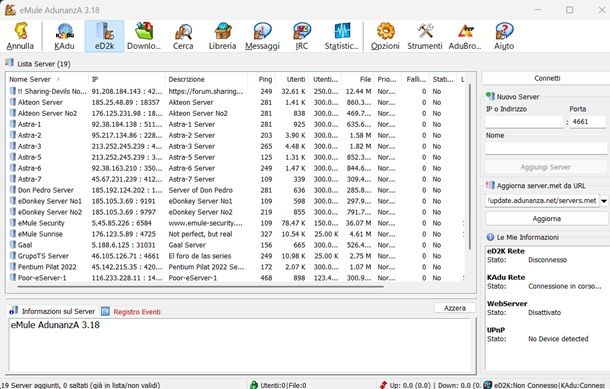Click the eD2K connection status bar icon
610x389 pixels.
[x=487, y=385]
